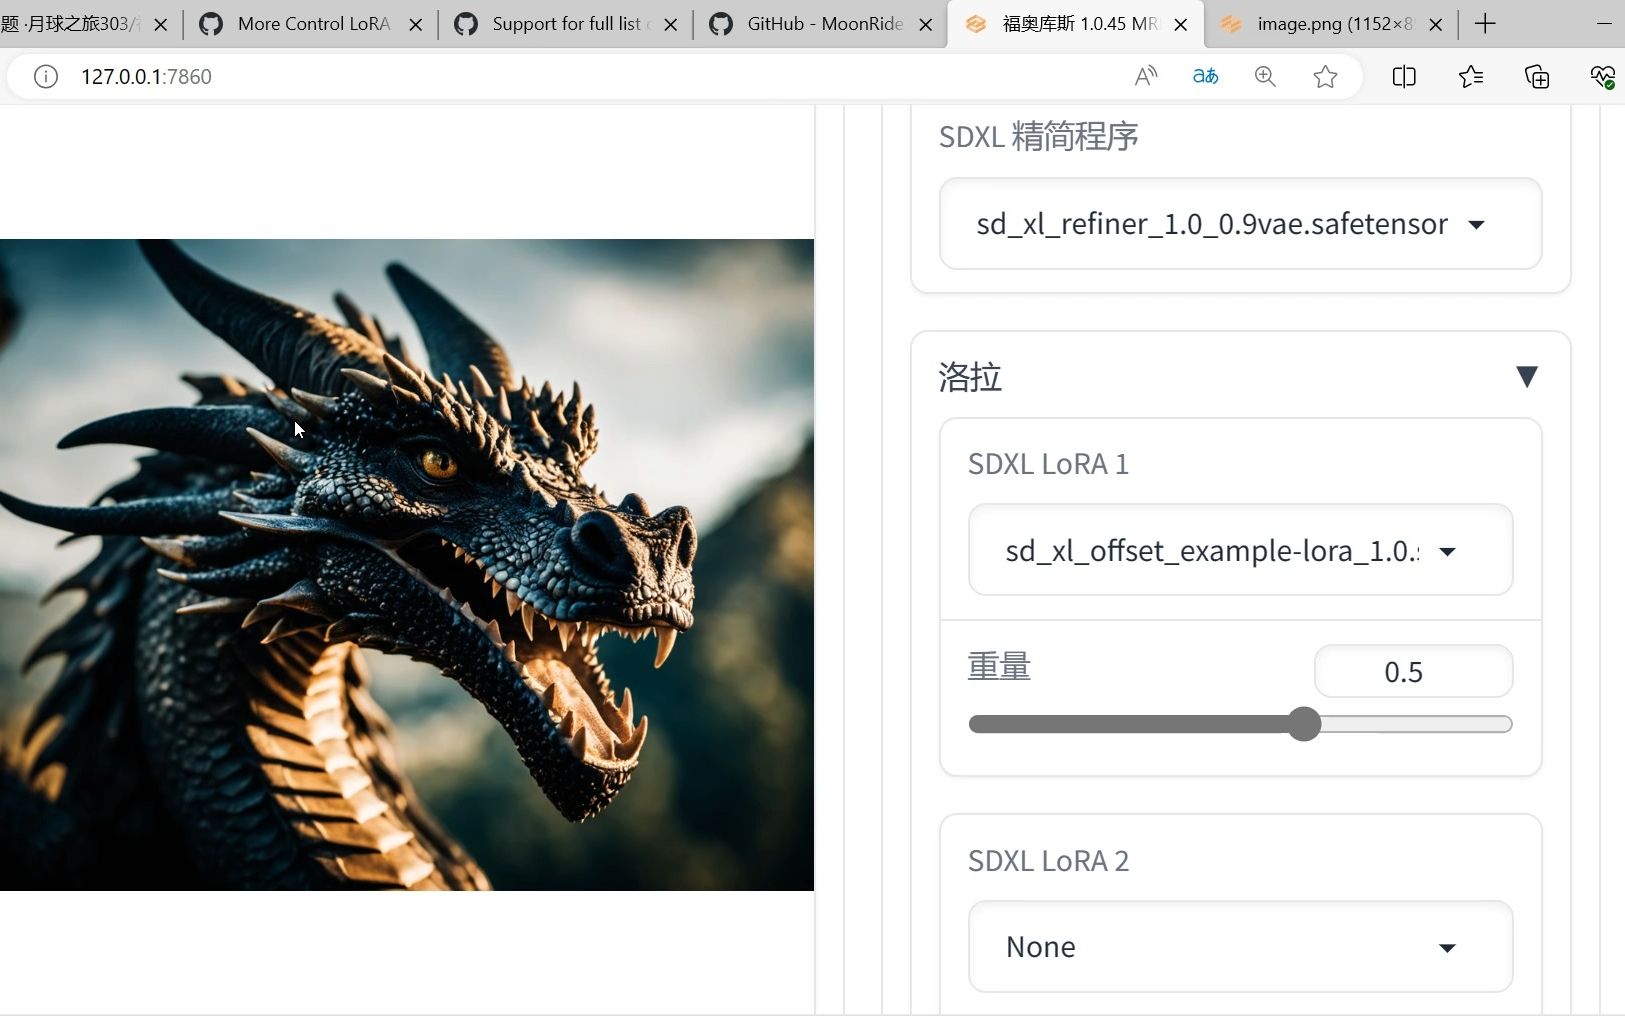Switch to GitHub - MoonRide tab

coord(822,24)
